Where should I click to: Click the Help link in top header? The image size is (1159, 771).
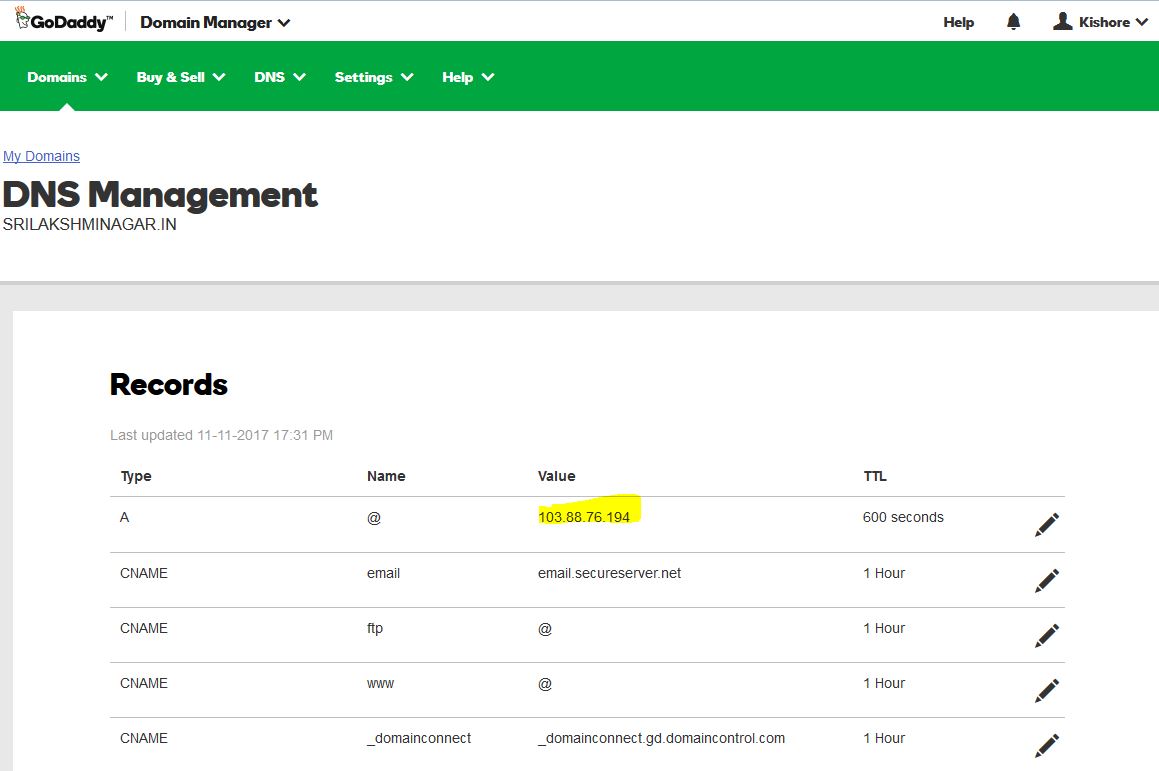point(958,22)
